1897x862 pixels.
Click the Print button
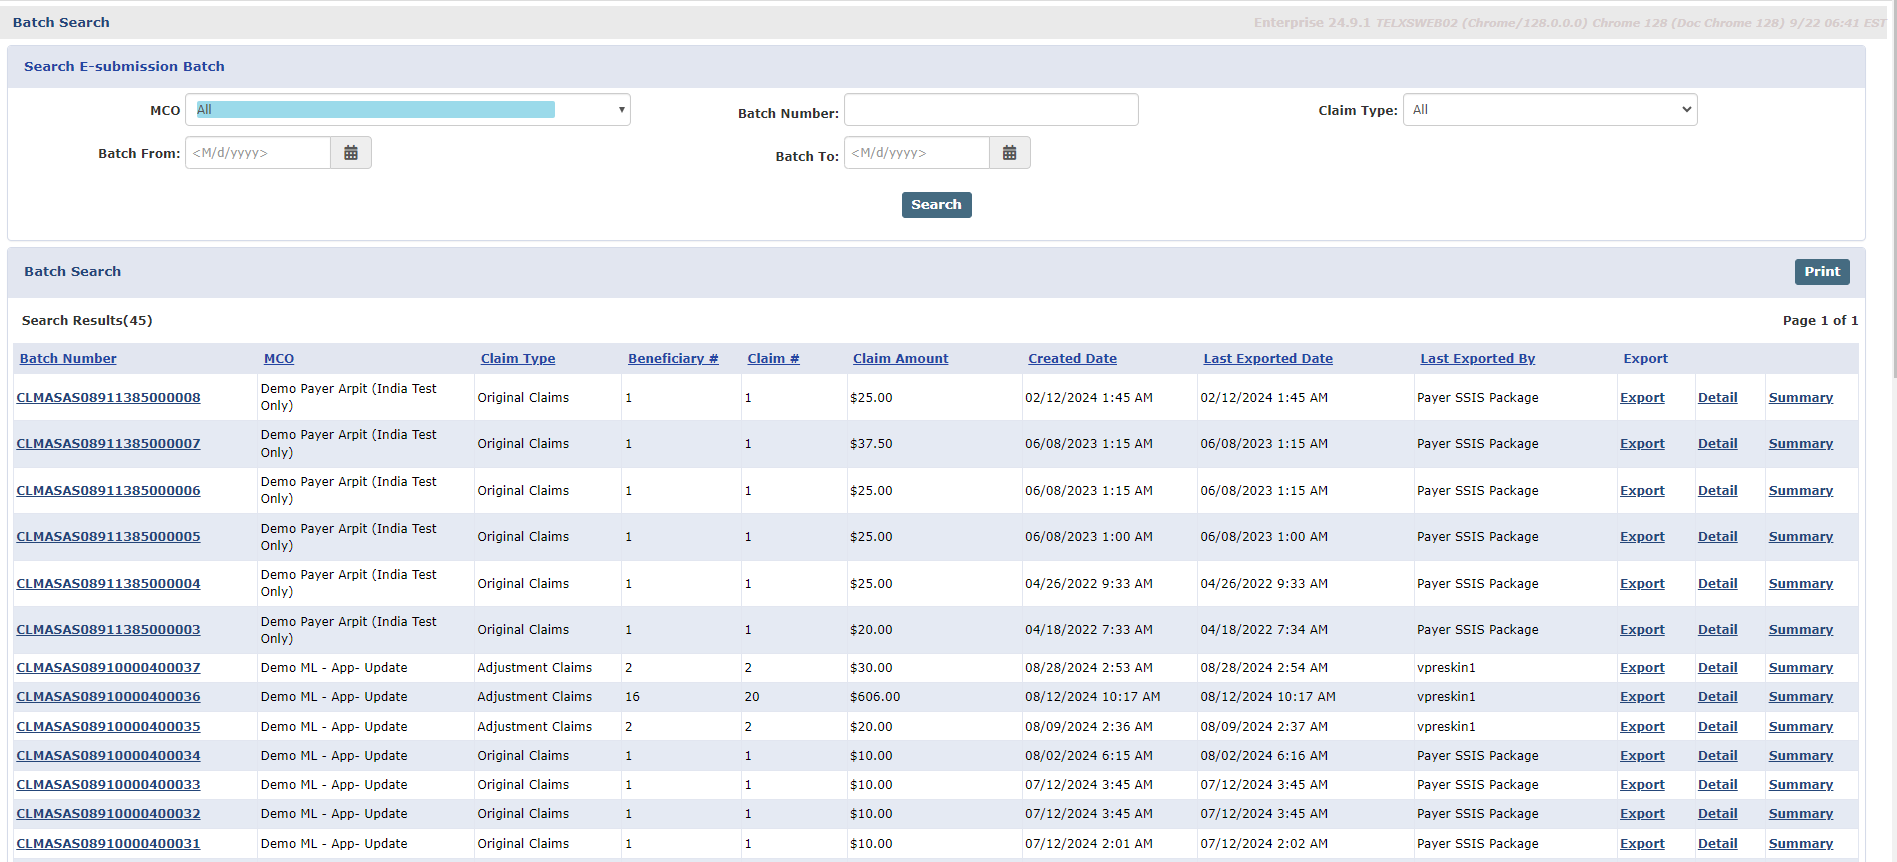click(1821, 272)
